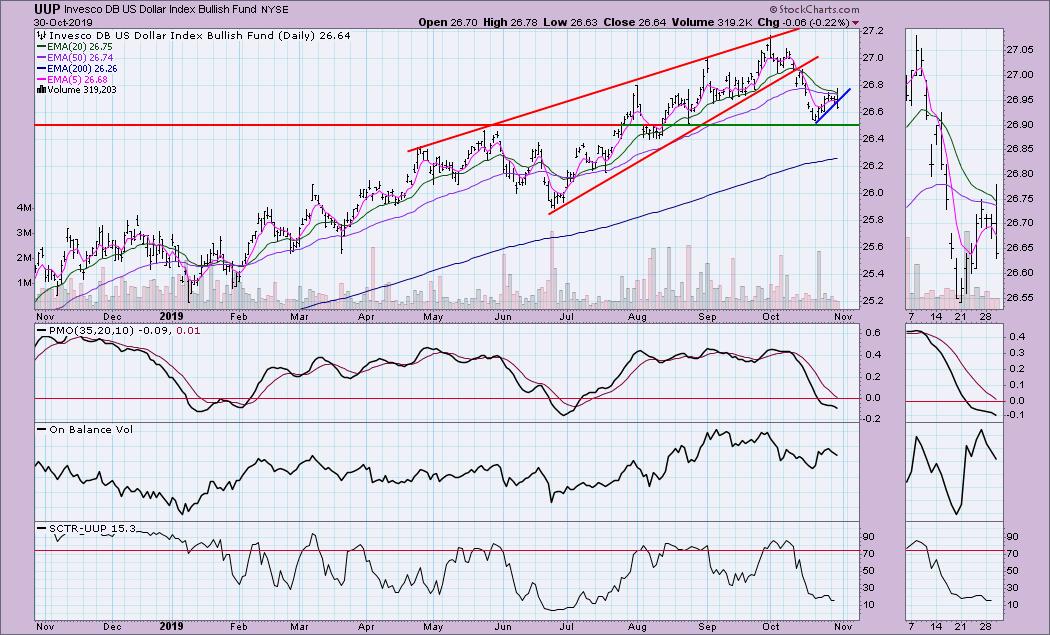Screen dimensions: 1050x635
Task: Click the 25.2 price axis label
Action: pyautogui.click(x=873, y=300)
